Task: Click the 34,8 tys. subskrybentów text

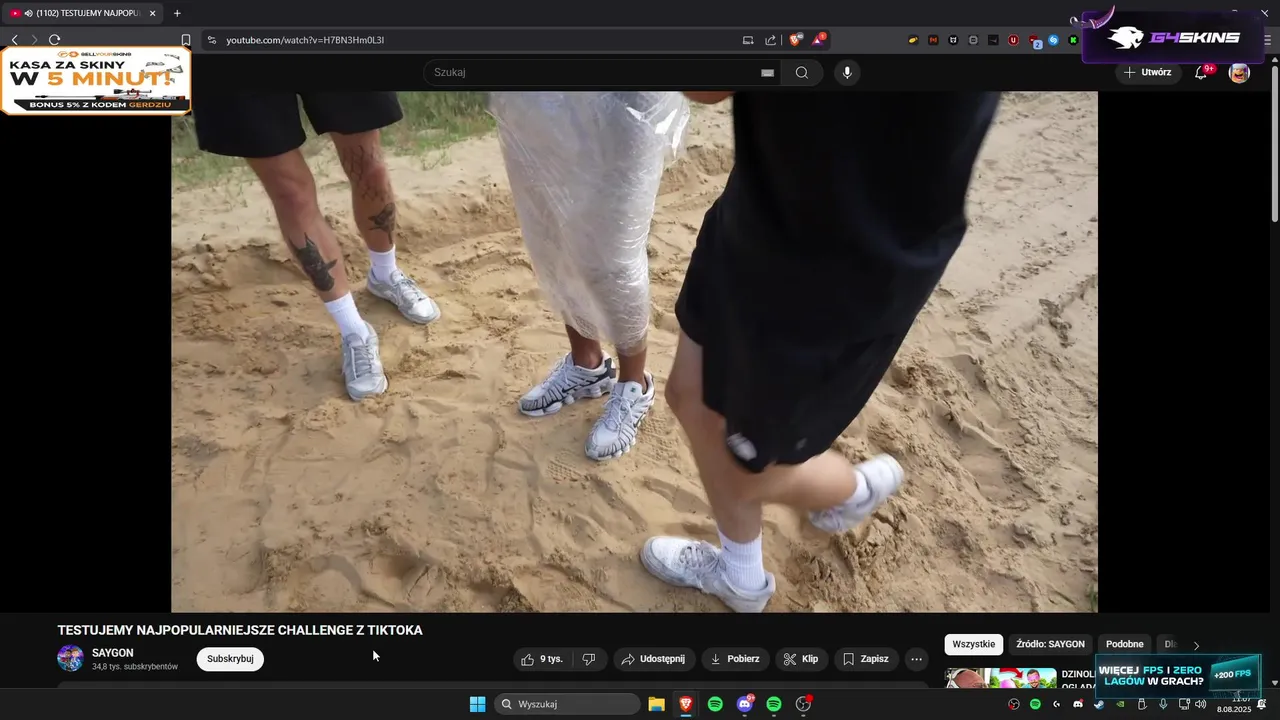Action: pos(135,666)
